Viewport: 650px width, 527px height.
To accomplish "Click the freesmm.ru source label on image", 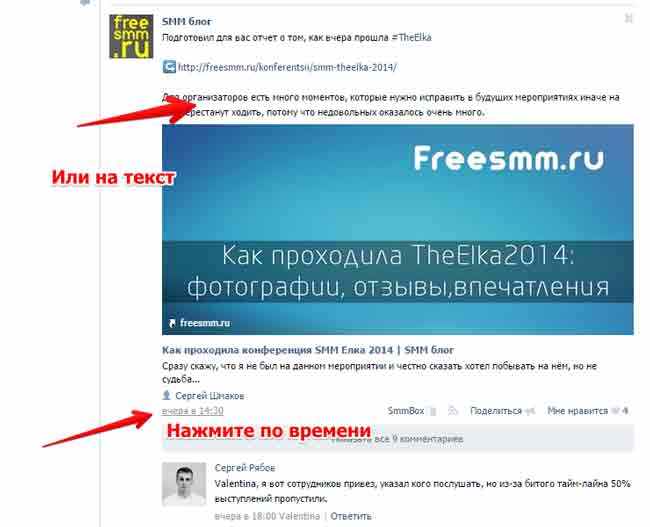I will [200, 323].
